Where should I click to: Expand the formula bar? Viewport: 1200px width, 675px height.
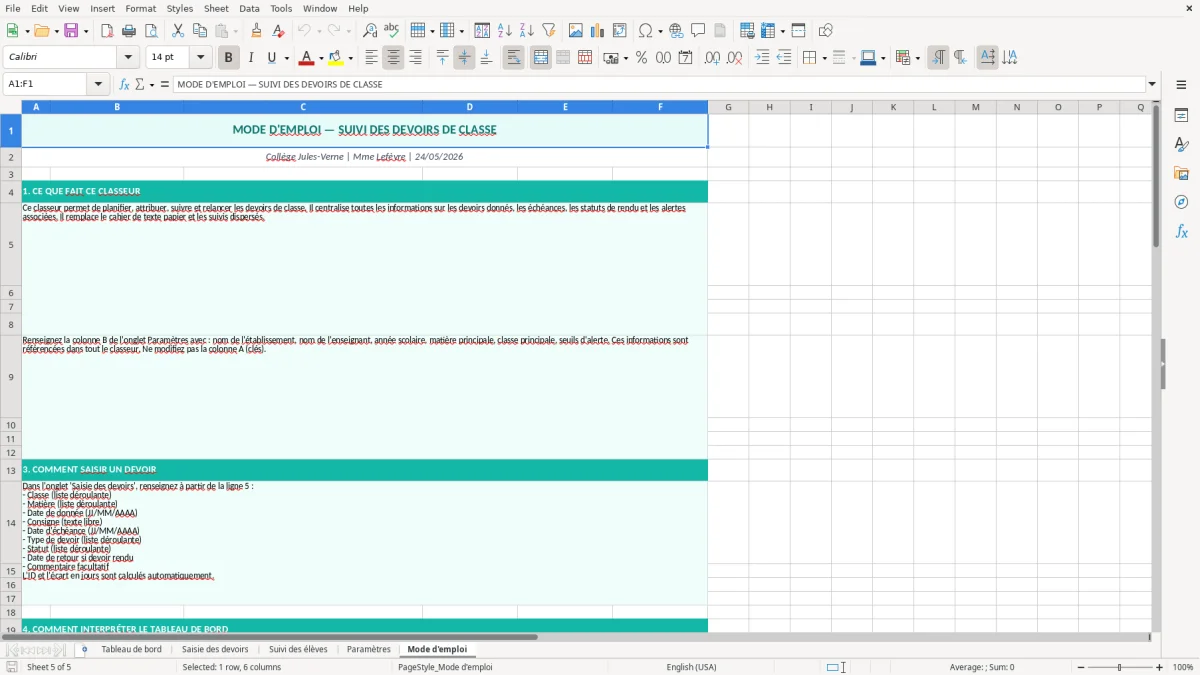point(1152,84)
